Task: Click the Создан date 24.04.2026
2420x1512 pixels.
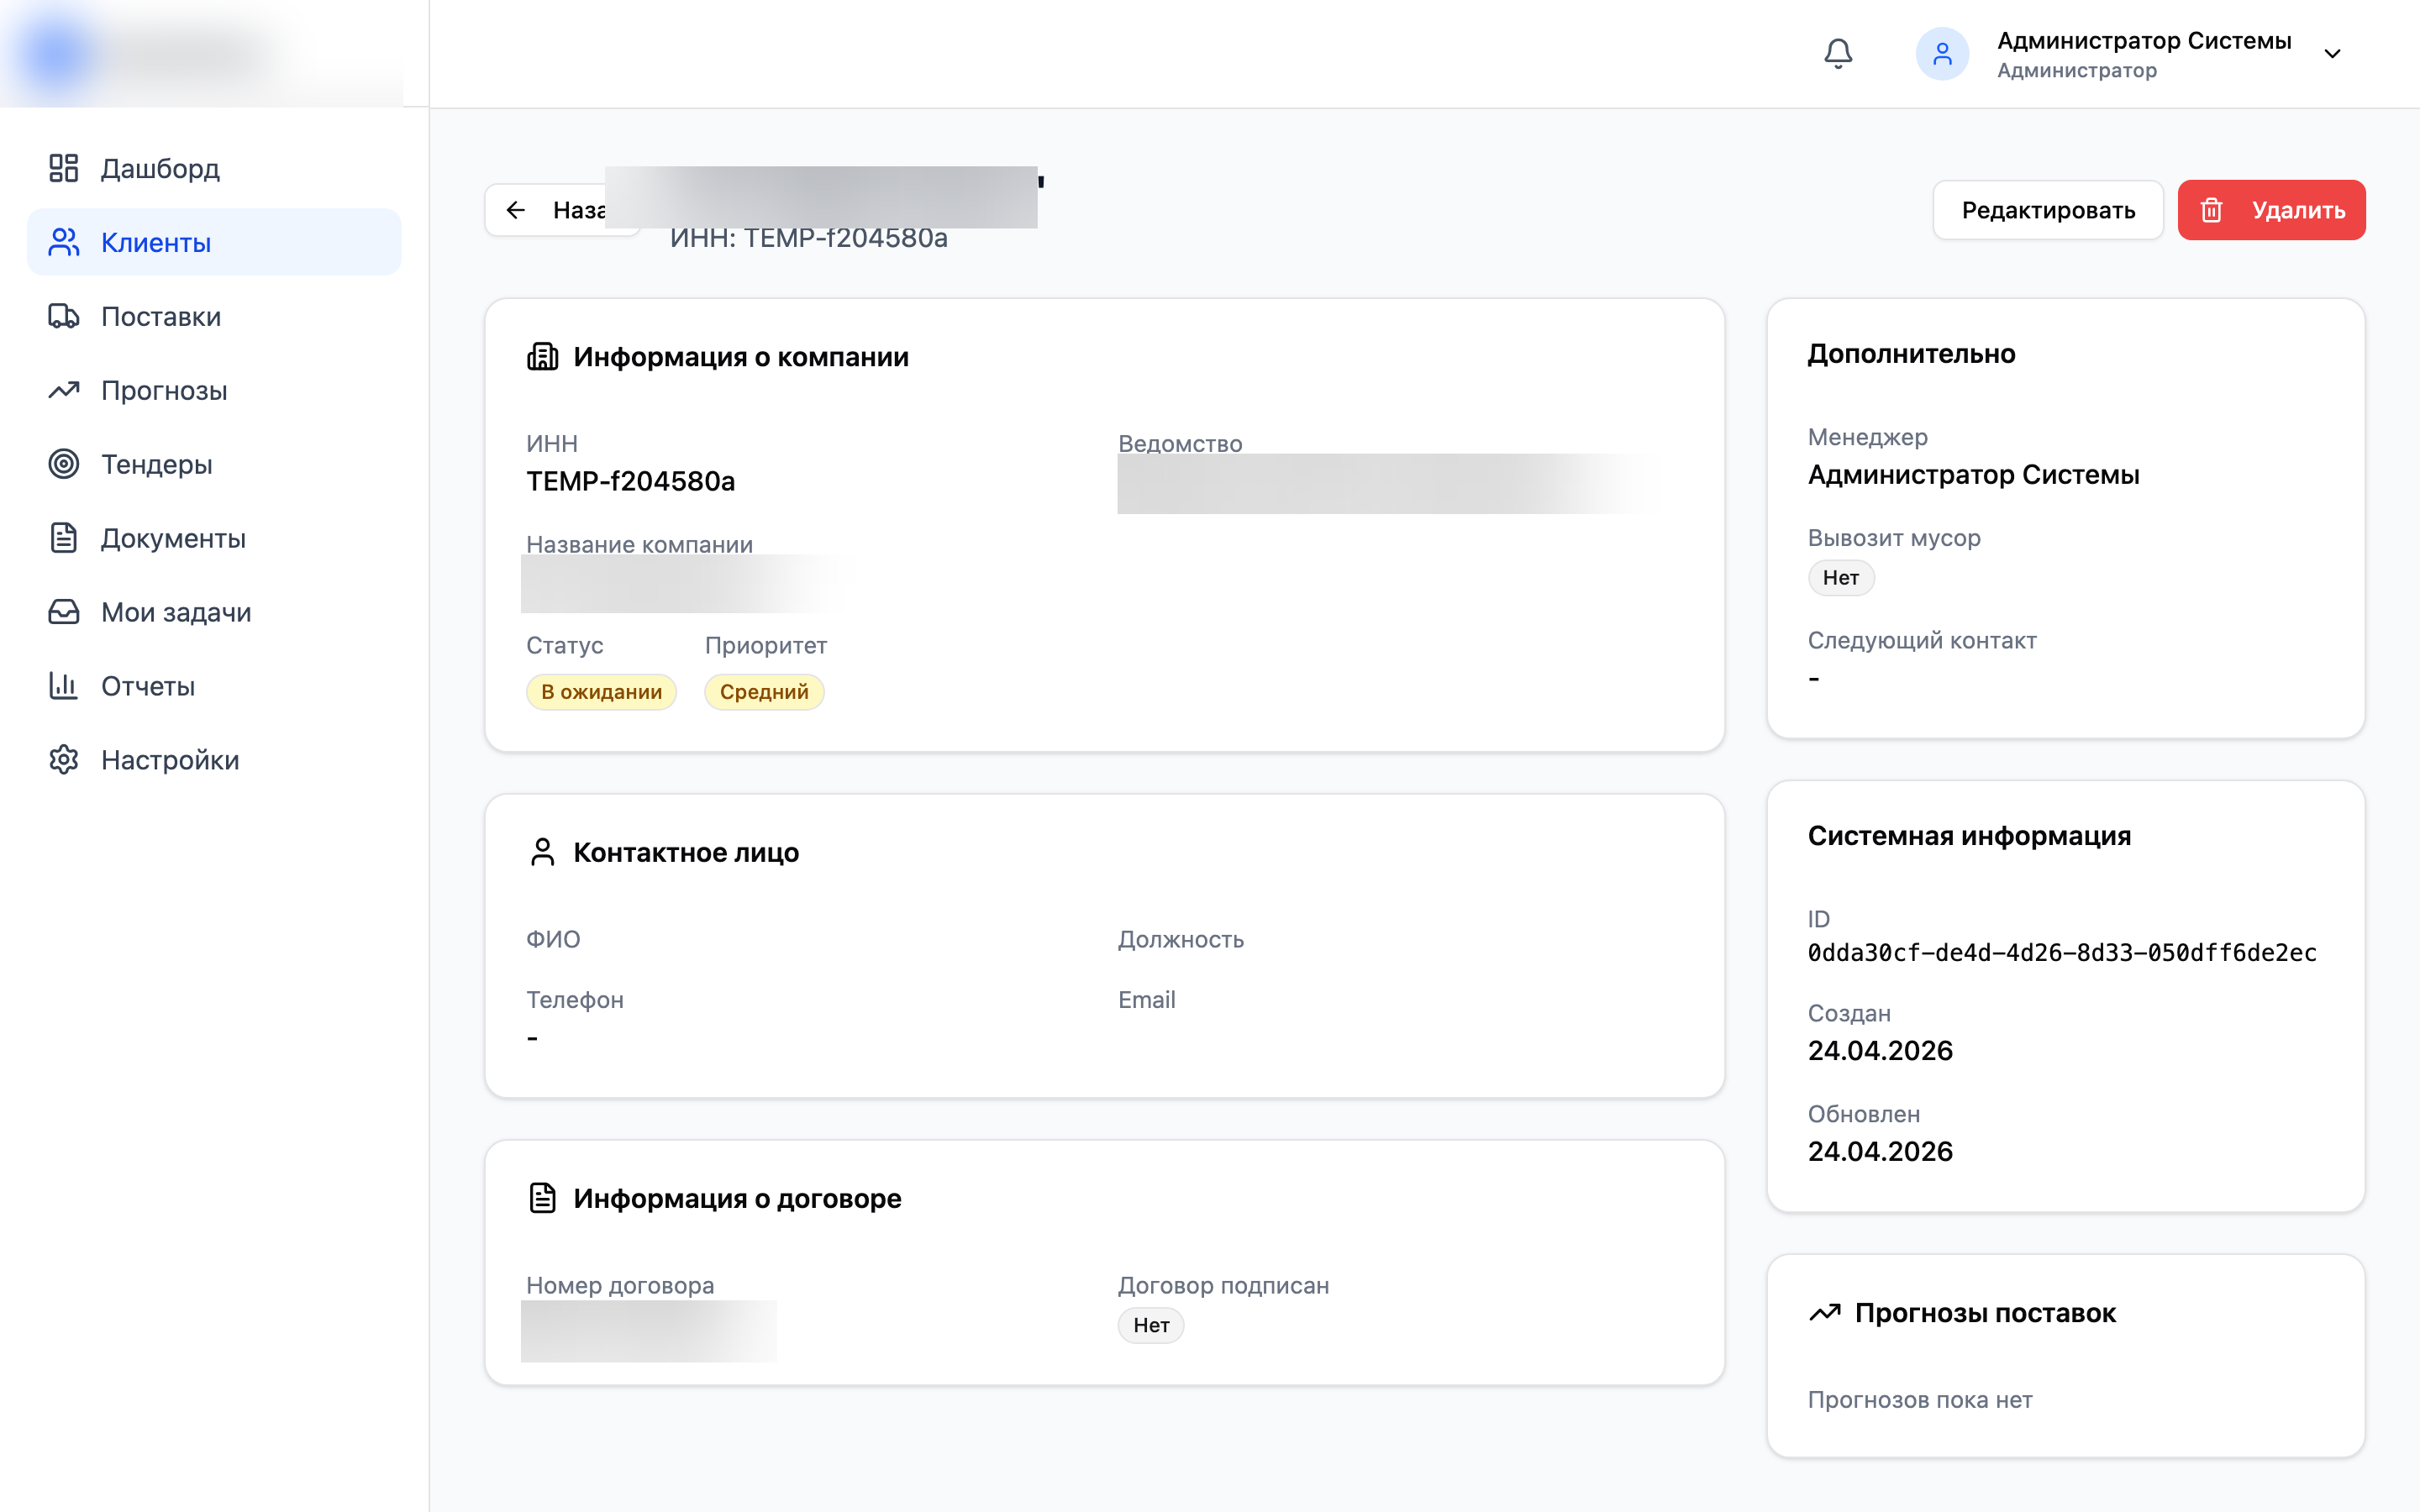Action: [1880, 1051]
